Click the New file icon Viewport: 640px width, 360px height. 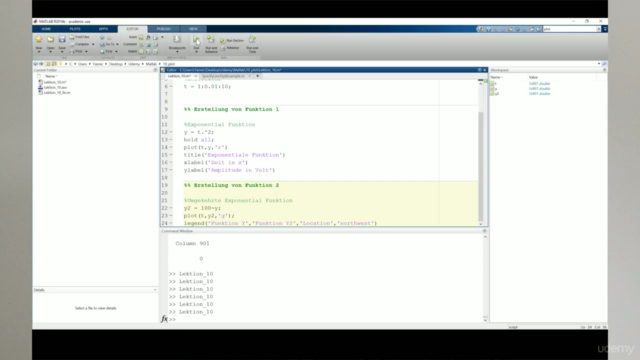(39, 39)
